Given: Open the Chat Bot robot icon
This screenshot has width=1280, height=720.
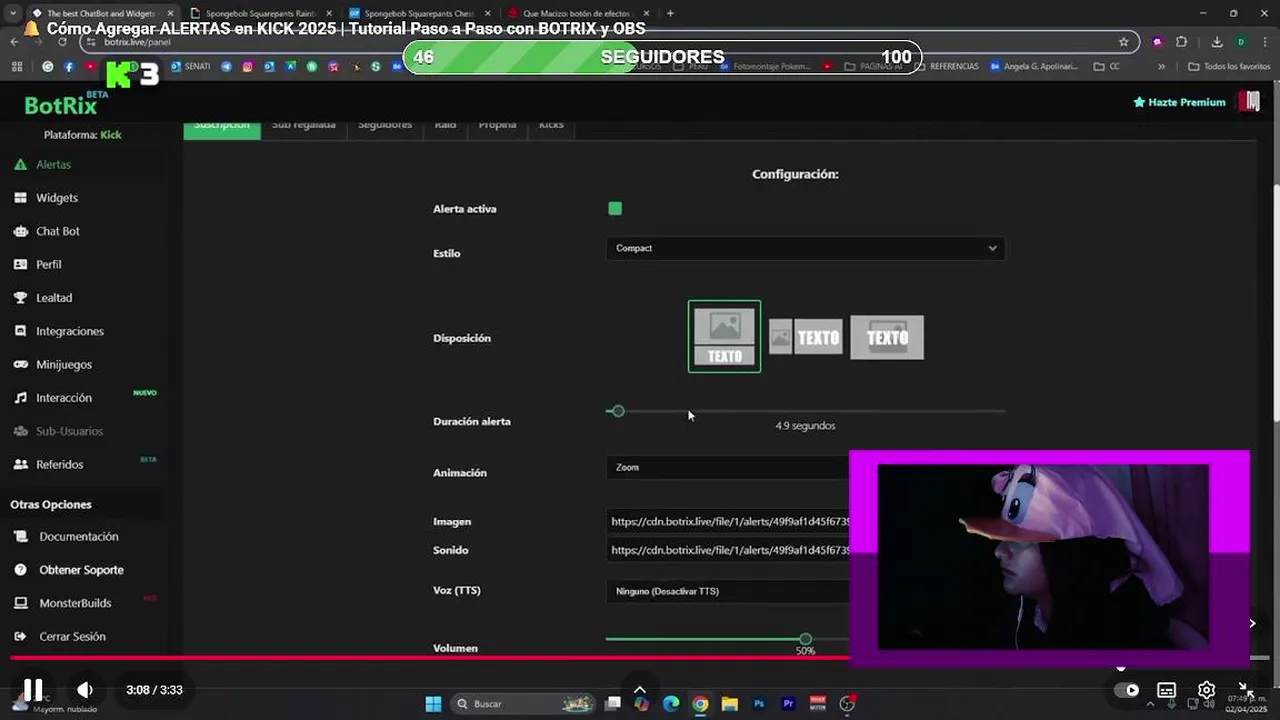Looking at the screenshot, I should (20, 231).
